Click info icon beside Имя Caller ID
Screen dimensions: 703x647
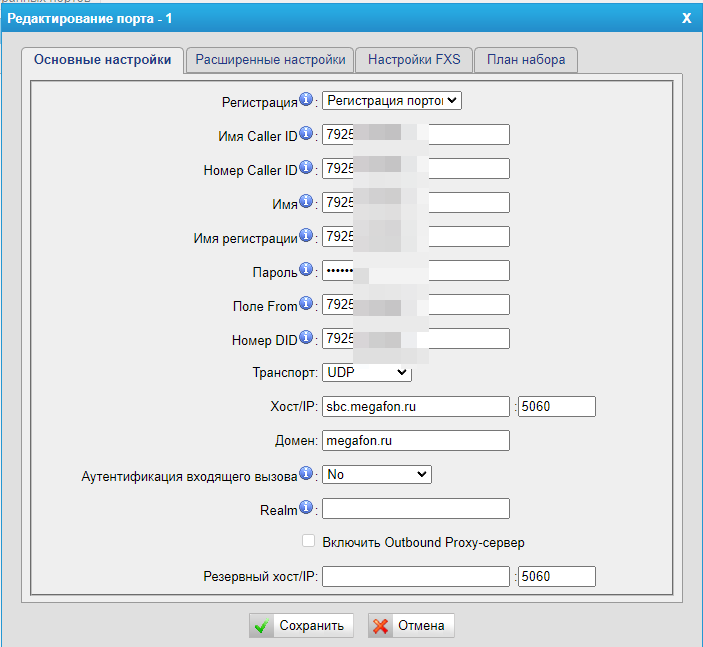click(306, 133)
